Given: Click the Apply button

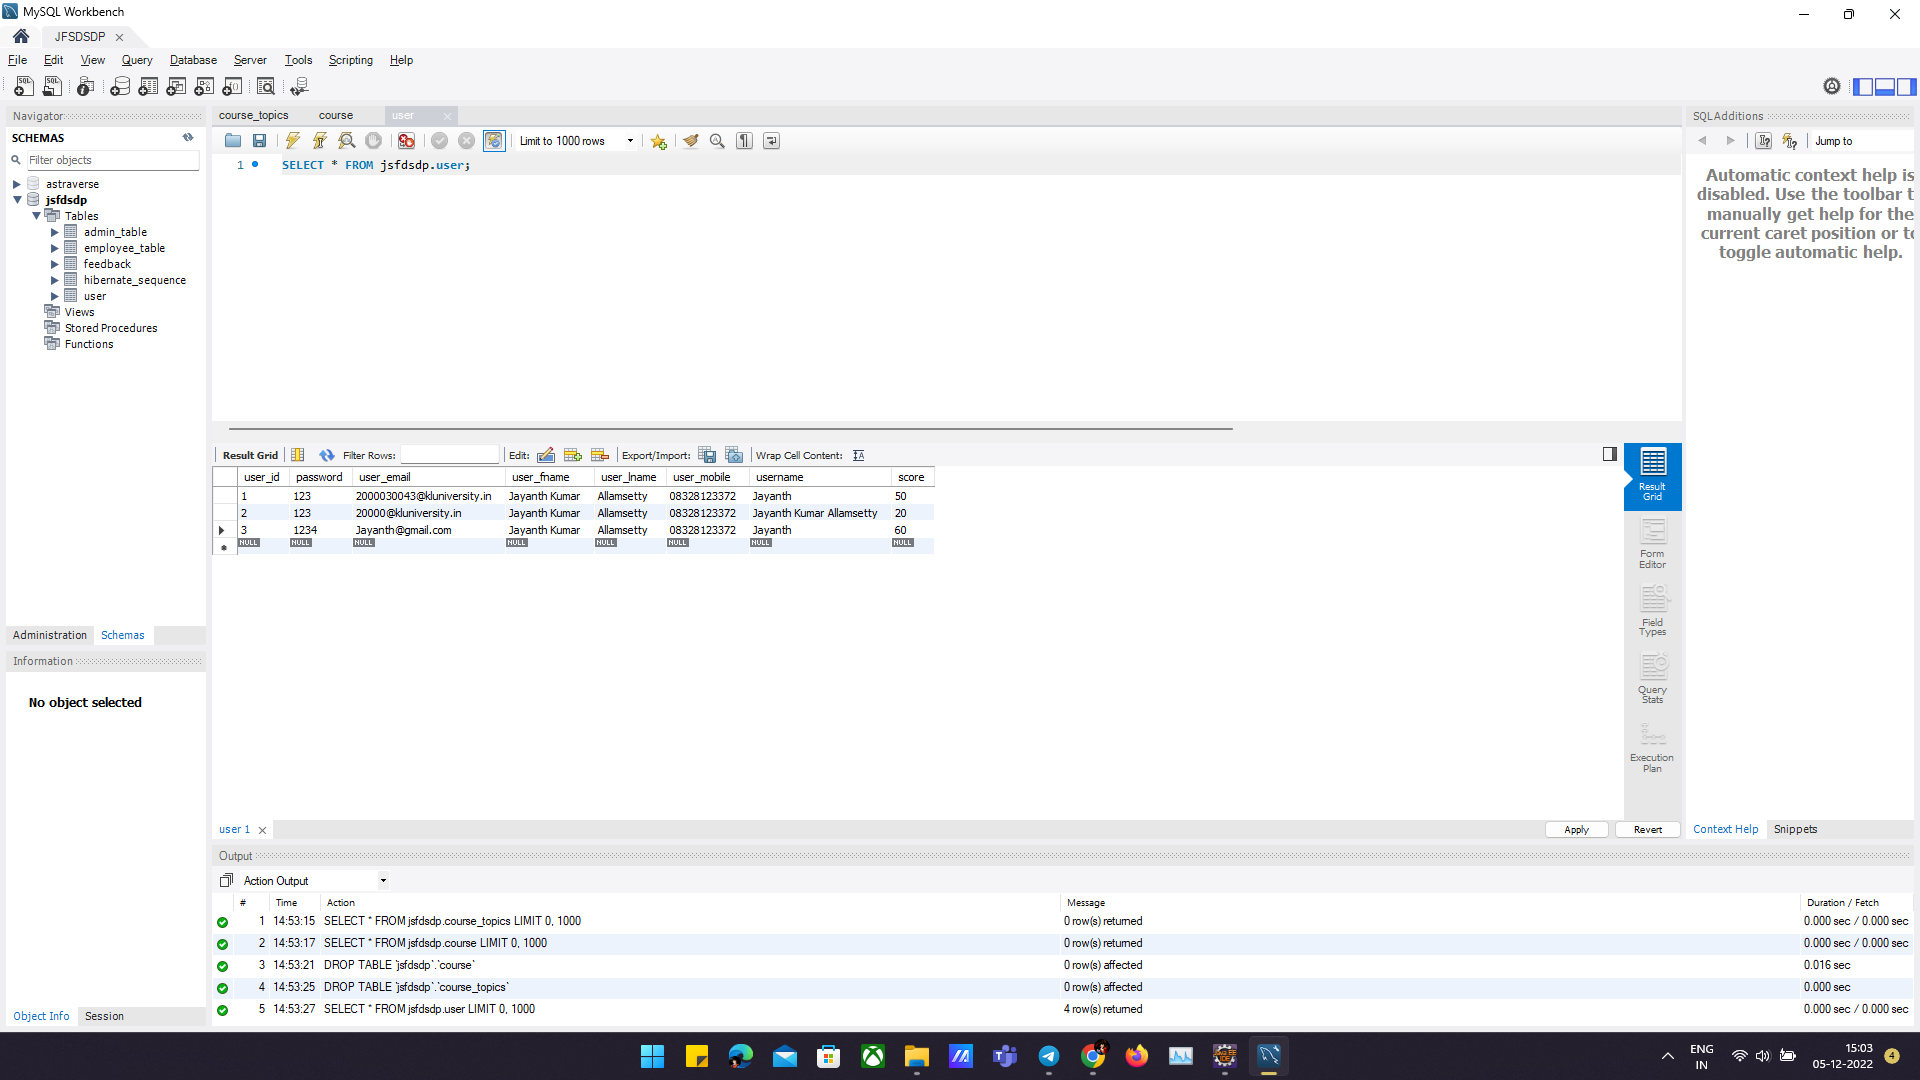Looking at the screenshot, I should 1576,830.
